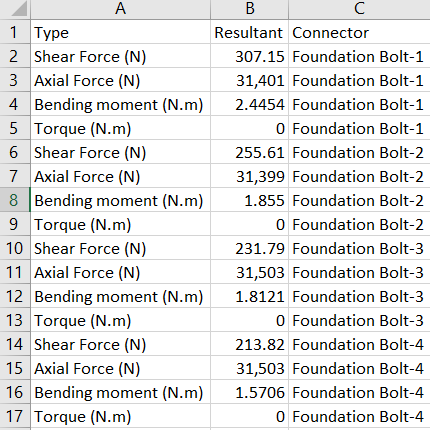
Task: Click the Type header cell
Action: point(120,32)
